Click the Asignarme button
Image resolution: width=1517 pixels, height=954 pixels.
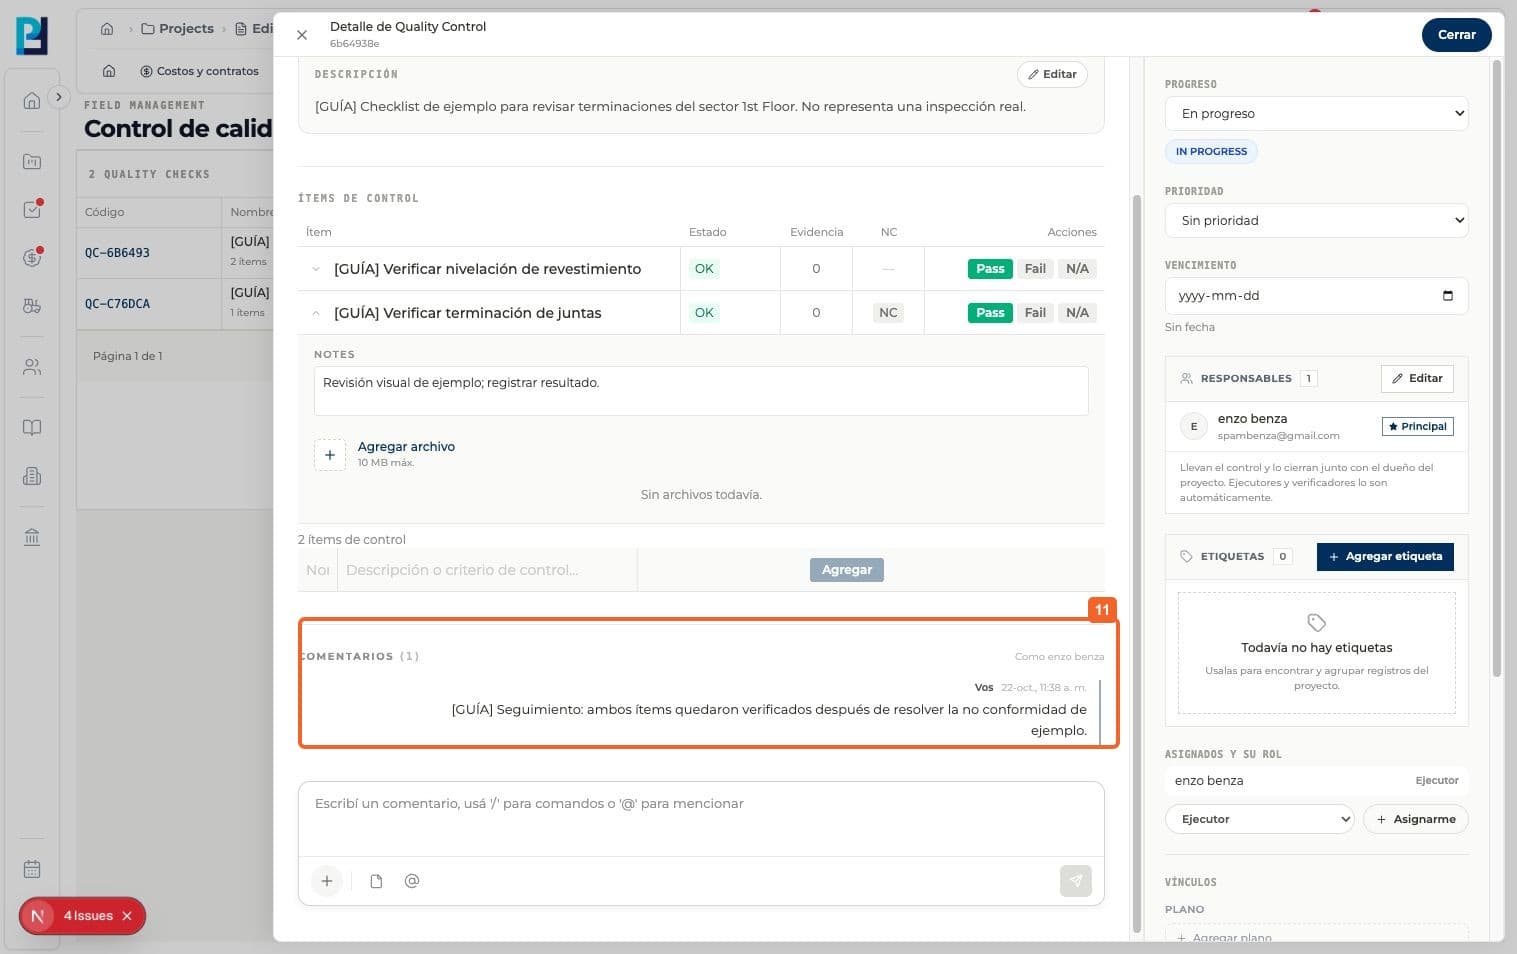click(x=1416, y=819)
